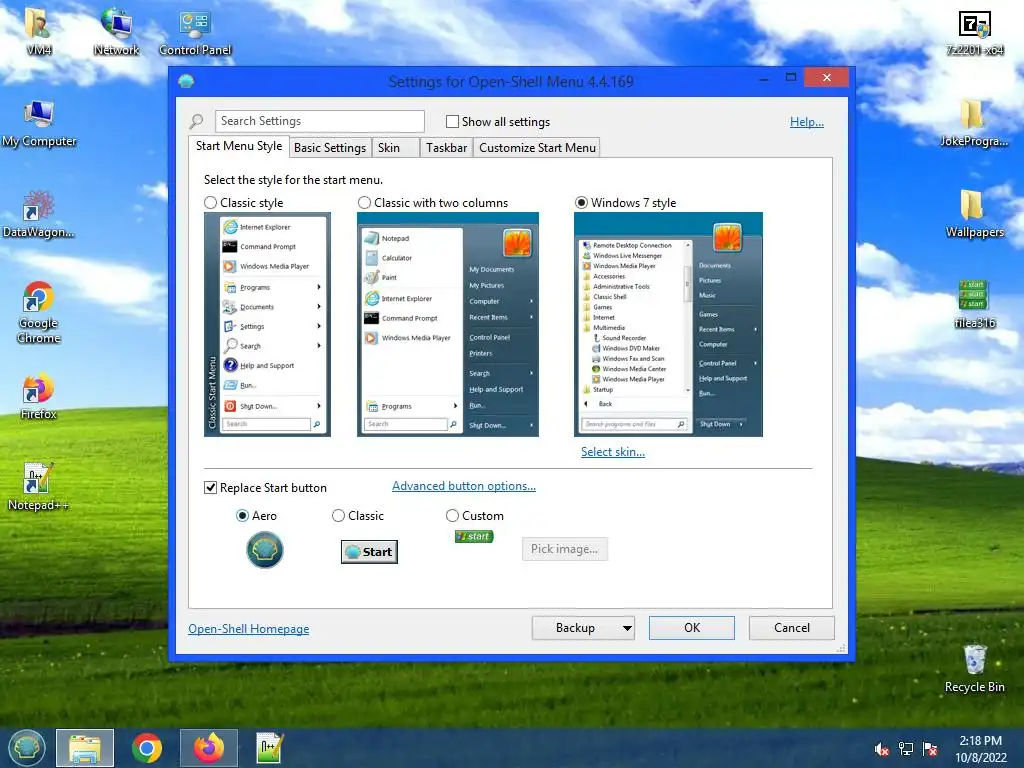
Task: Select the Notepad++ desktop shortcut
Action: [x=39, y=487]
